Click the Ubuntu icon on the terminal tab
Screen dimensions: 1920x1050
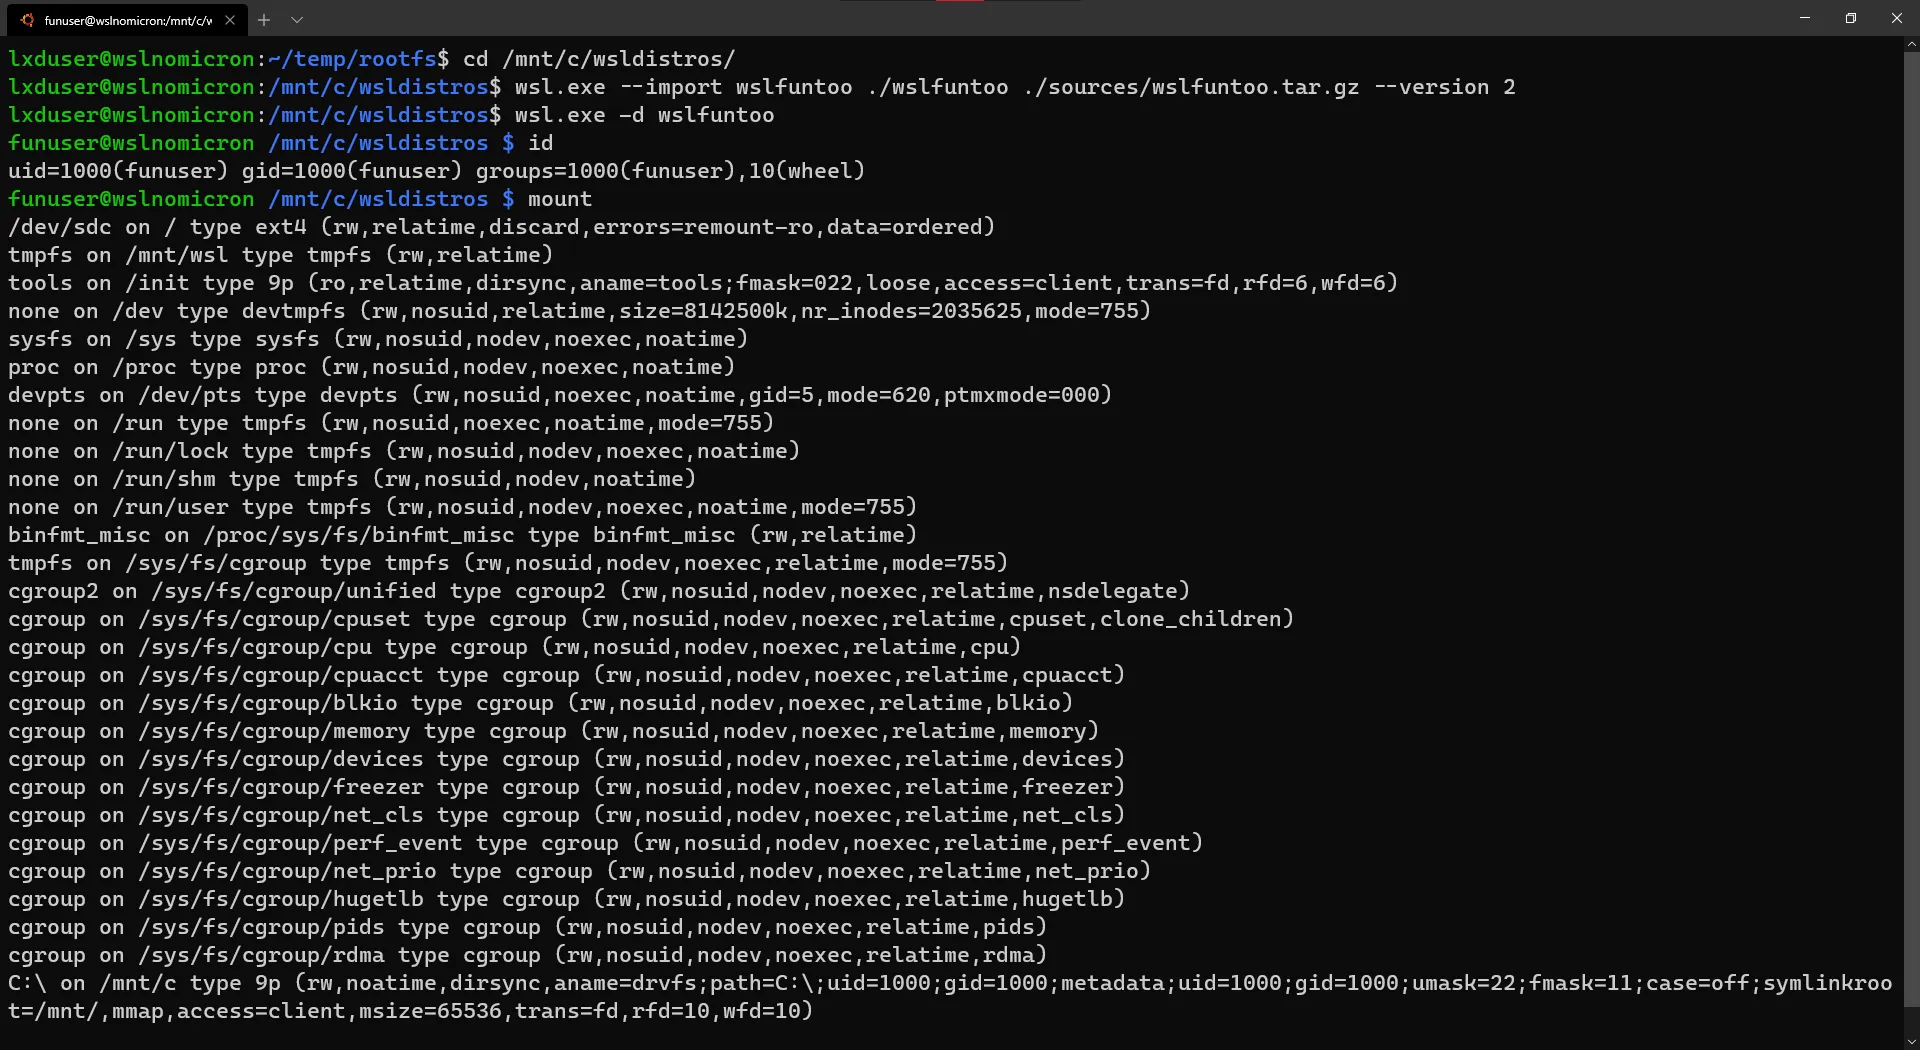click(27, 20)
